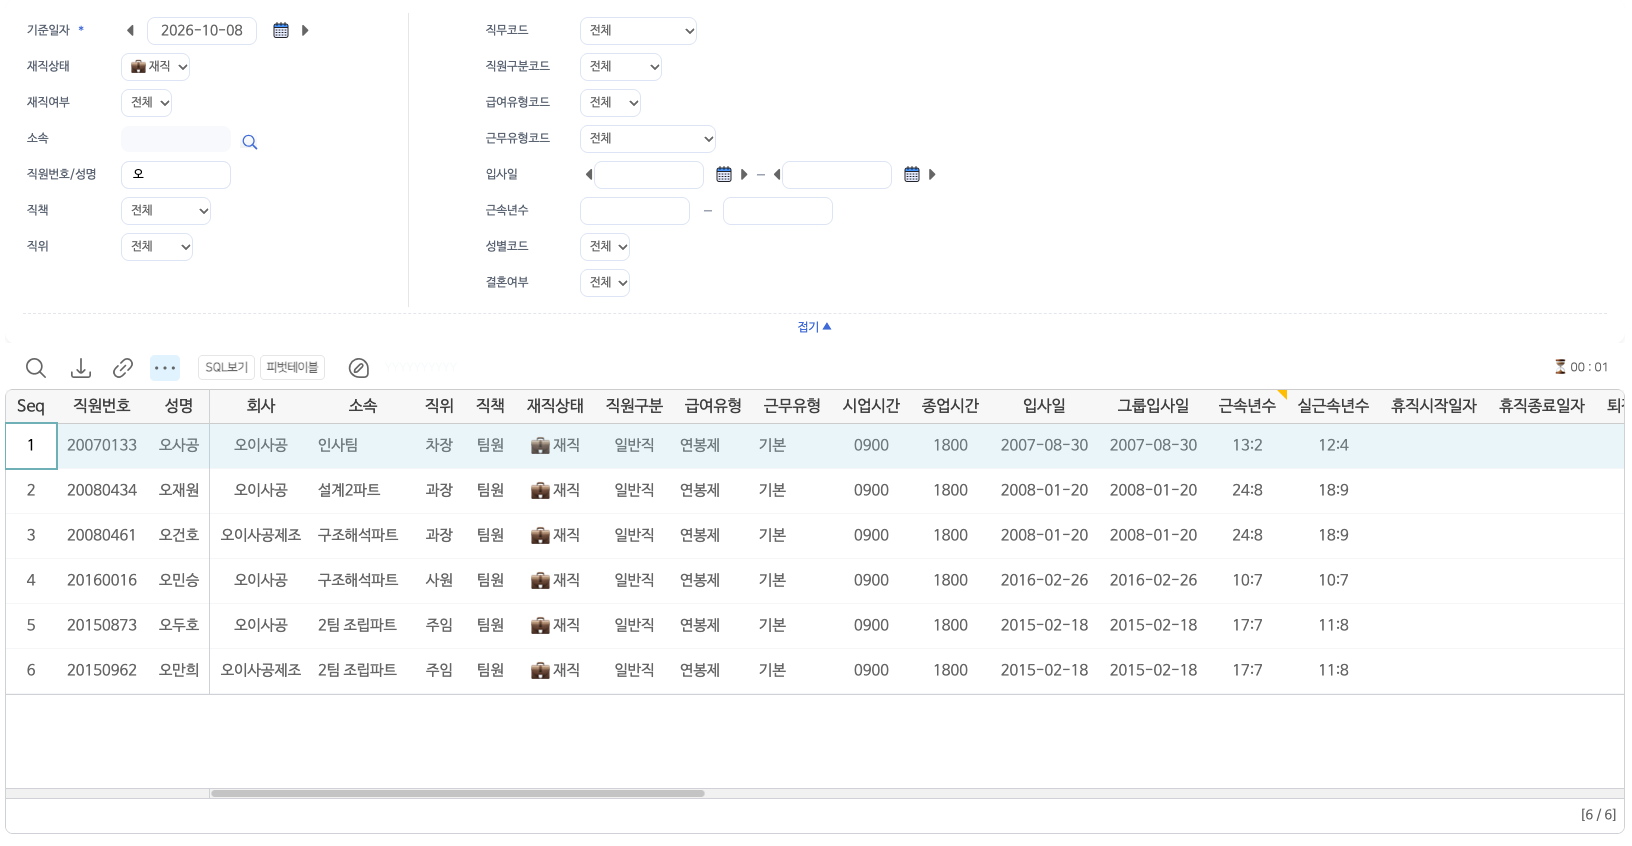The image size is (1632, 846).
Task: Open the 재직여부 dropdown
Action: 147,103
